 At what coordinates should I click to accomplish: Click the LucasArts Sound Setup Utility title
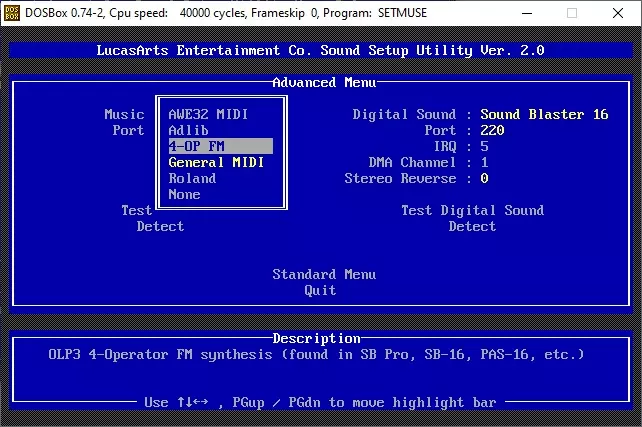(x=320, y=50)
